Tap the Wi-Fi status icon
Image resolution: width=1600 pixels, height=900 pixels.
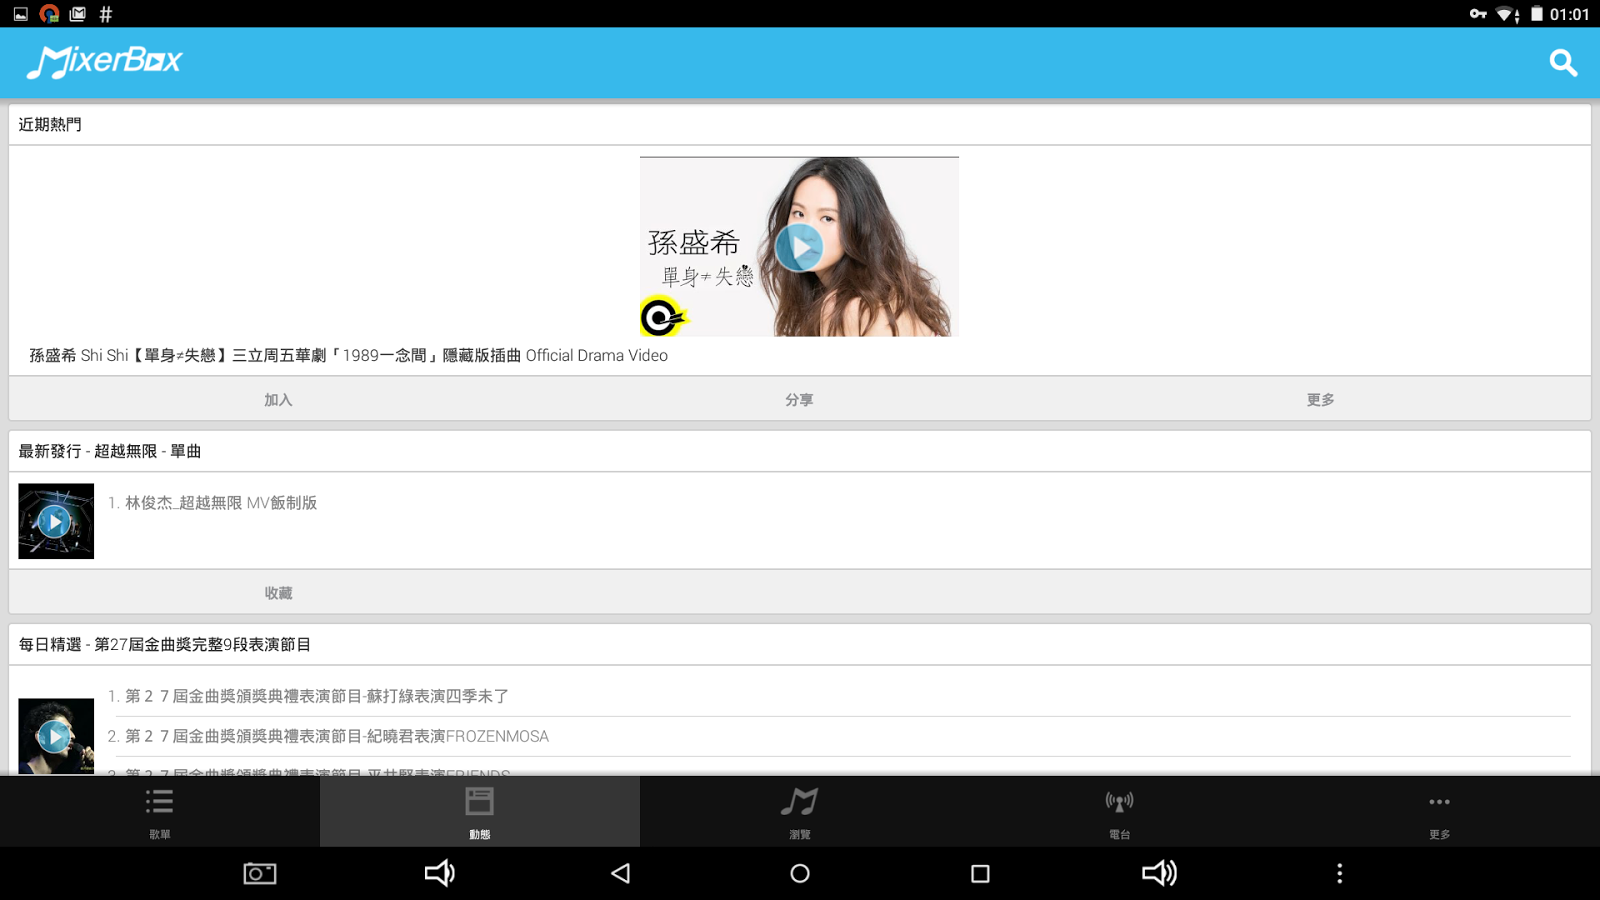1507,14
